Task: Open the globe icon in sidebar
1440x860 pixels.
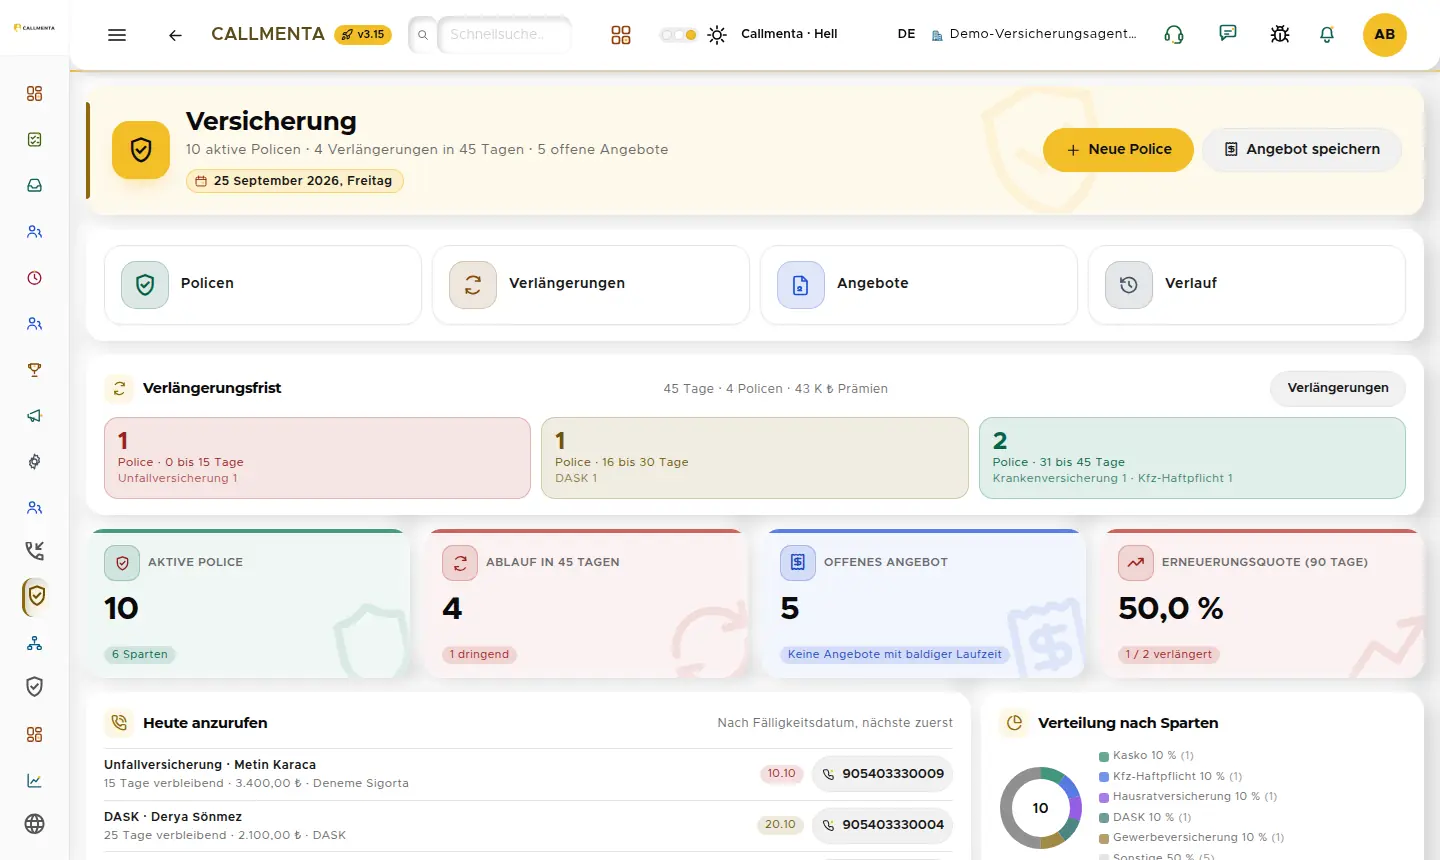Action: pos(35,824)
